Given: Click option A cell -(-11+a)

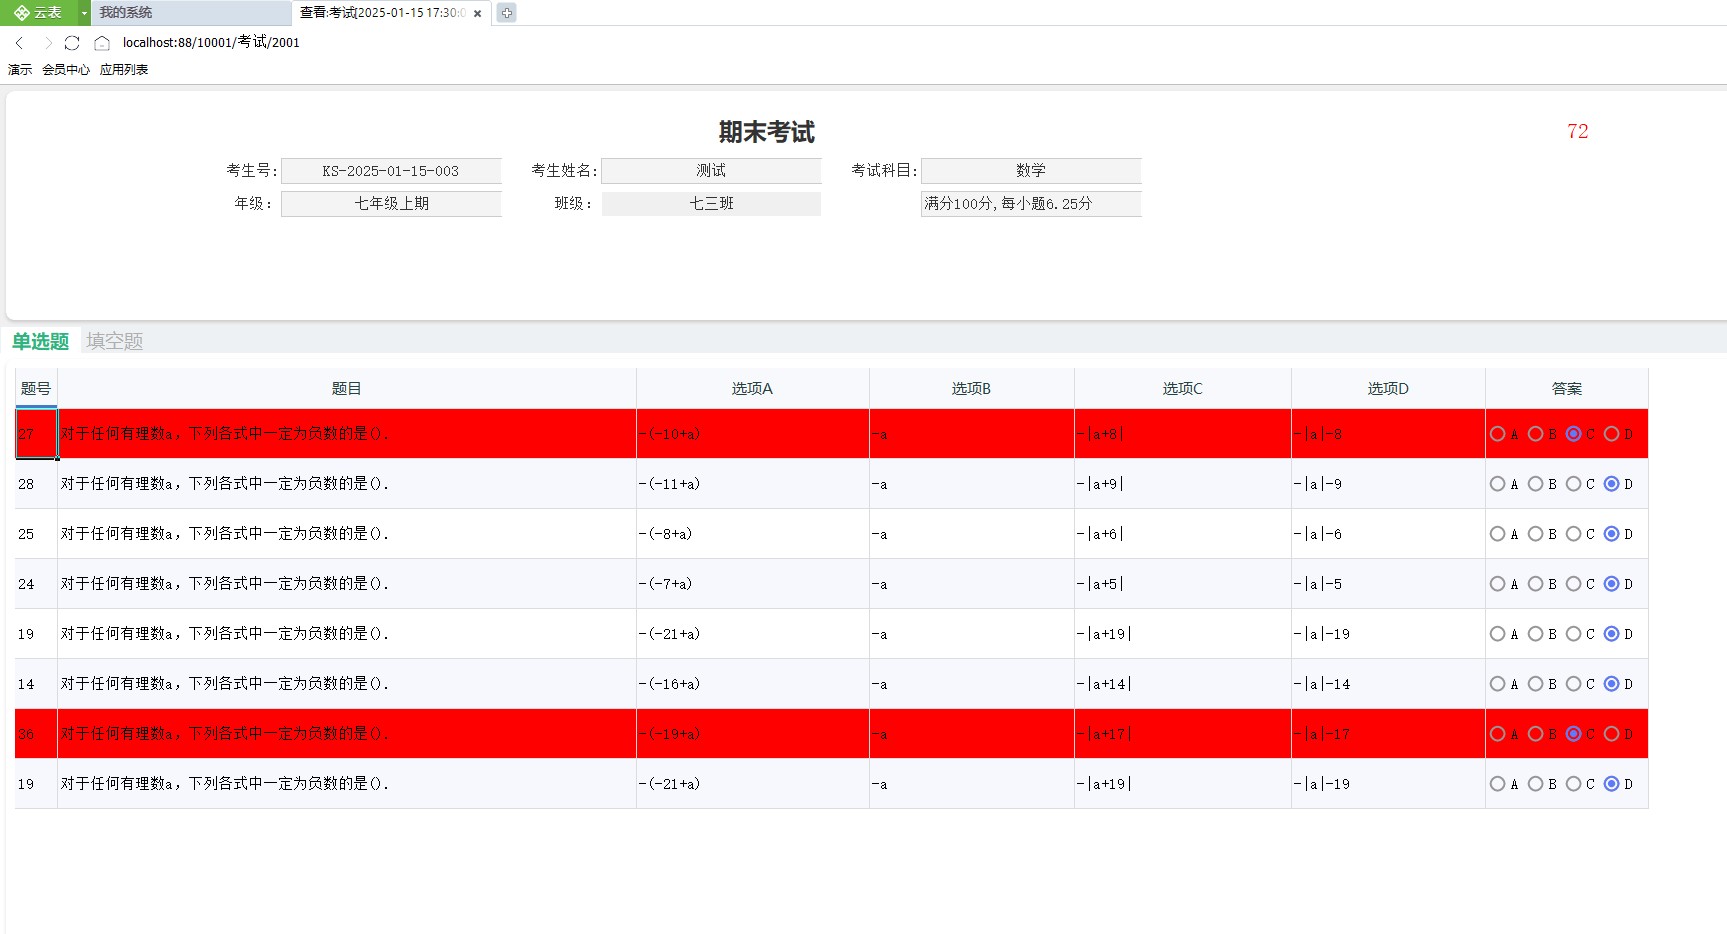Looking at the screenshot, I should (x=753, y=484).
